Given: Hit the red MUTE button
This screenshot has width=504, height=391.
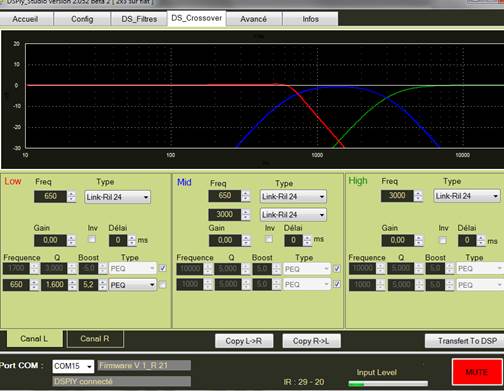Looking at the screenshot, I should tap(477, 372).
